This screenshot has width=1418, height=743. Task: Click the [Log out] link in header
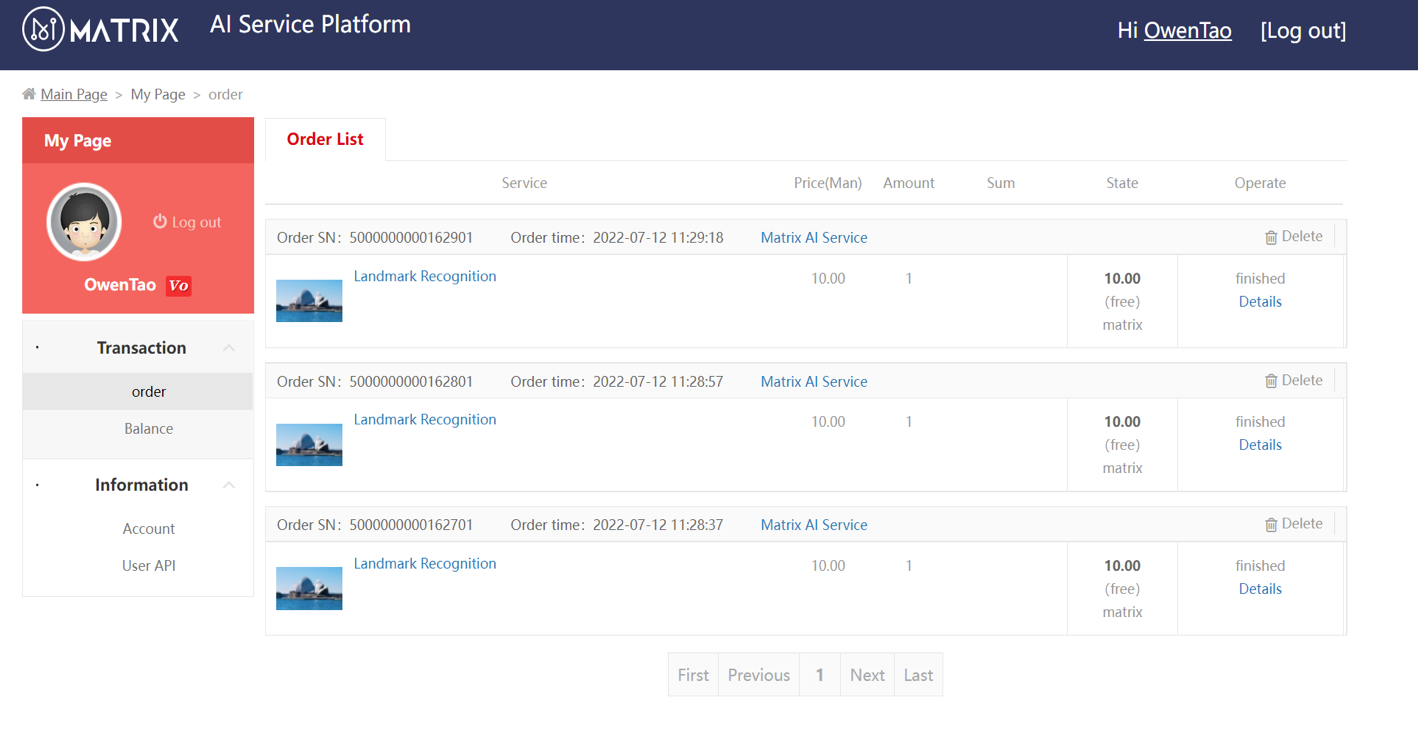(1302, 31)
